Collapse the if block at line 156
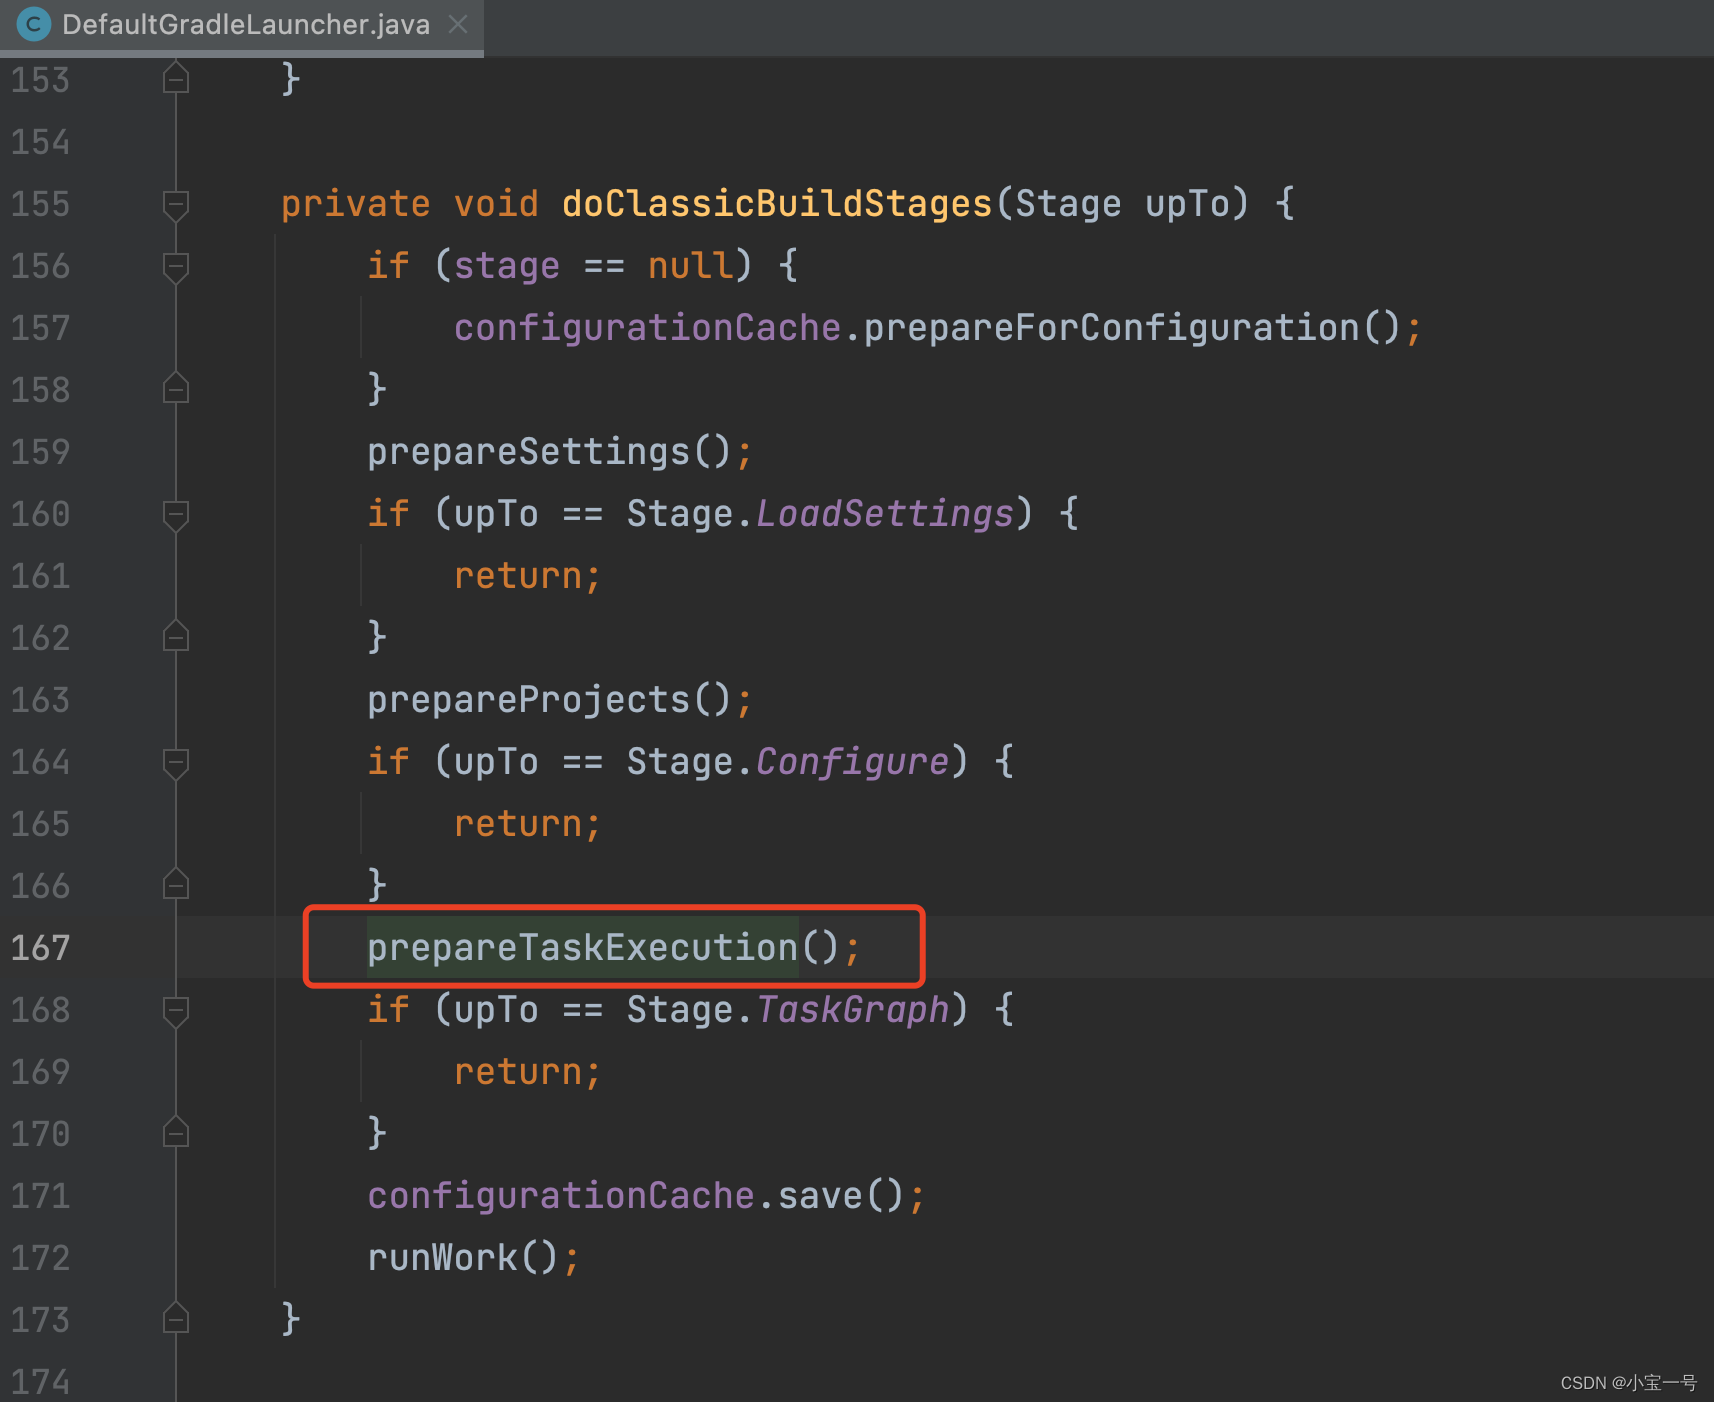The image size is (1714, 1402). click(x=176, y=267)
